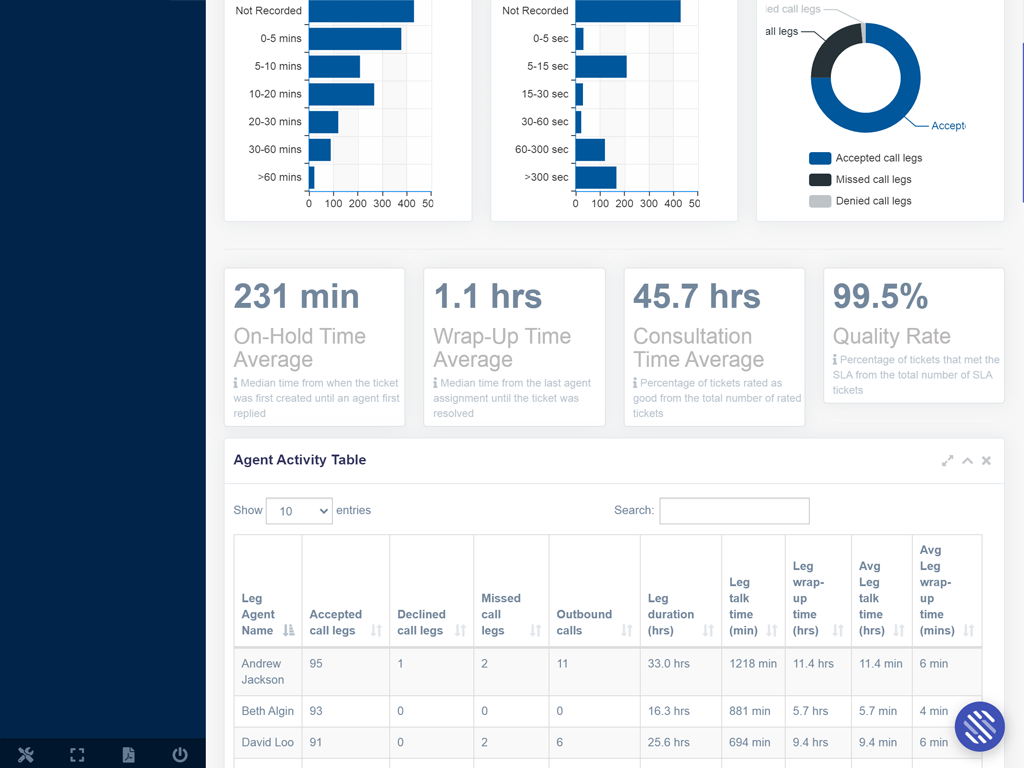This screenshot has height=768, width=1024.
Task: Click info icon under Quality Rate
Action: [835, 360]
